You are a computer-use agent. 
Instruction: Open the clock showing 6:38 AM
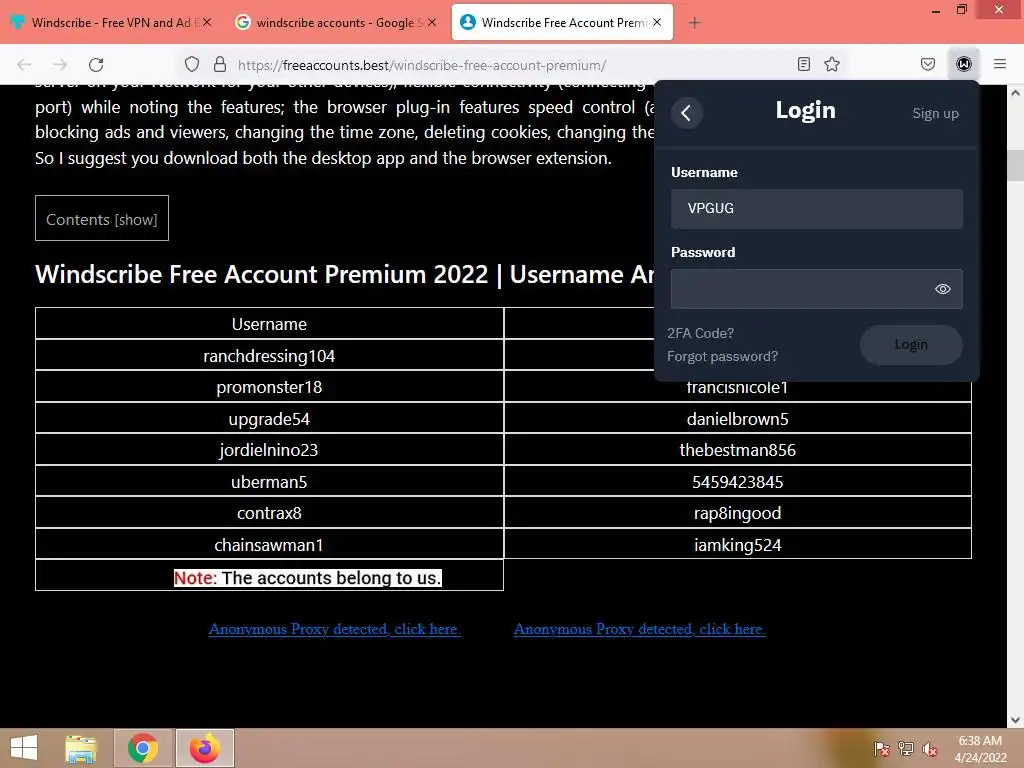[980, 749]
